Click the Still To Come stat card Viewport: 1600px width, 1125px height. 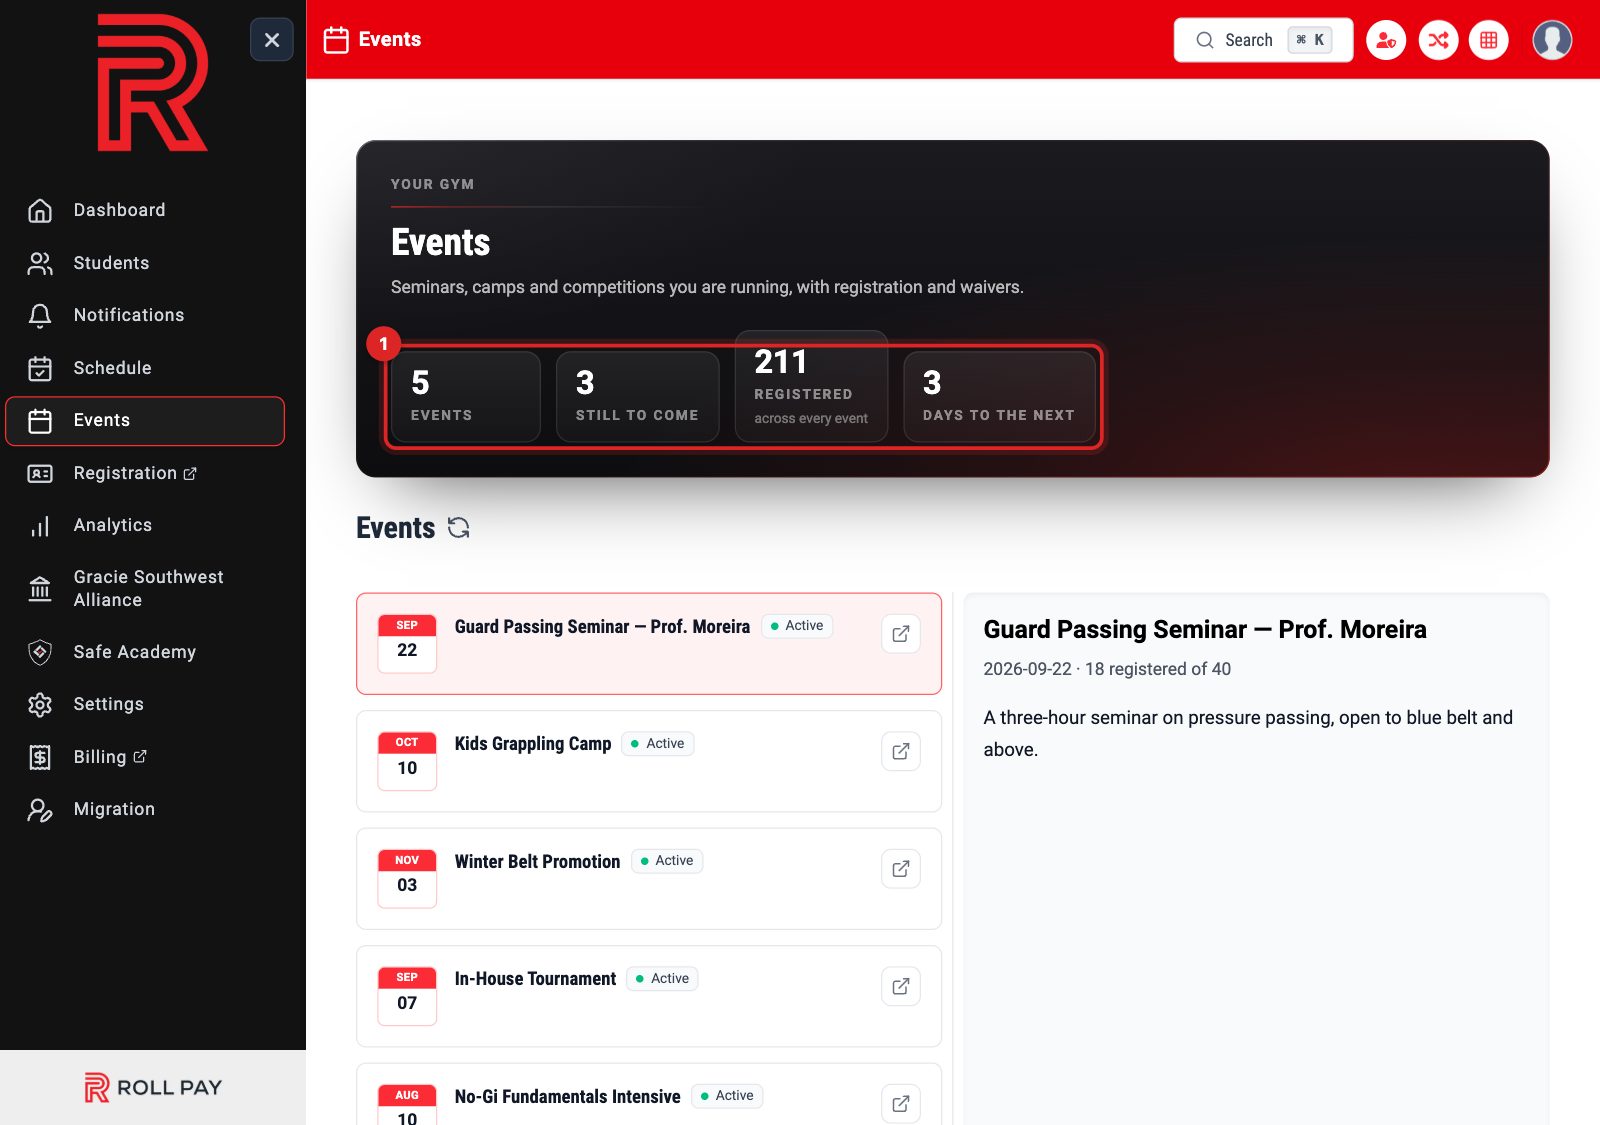(x=638, y=396)
